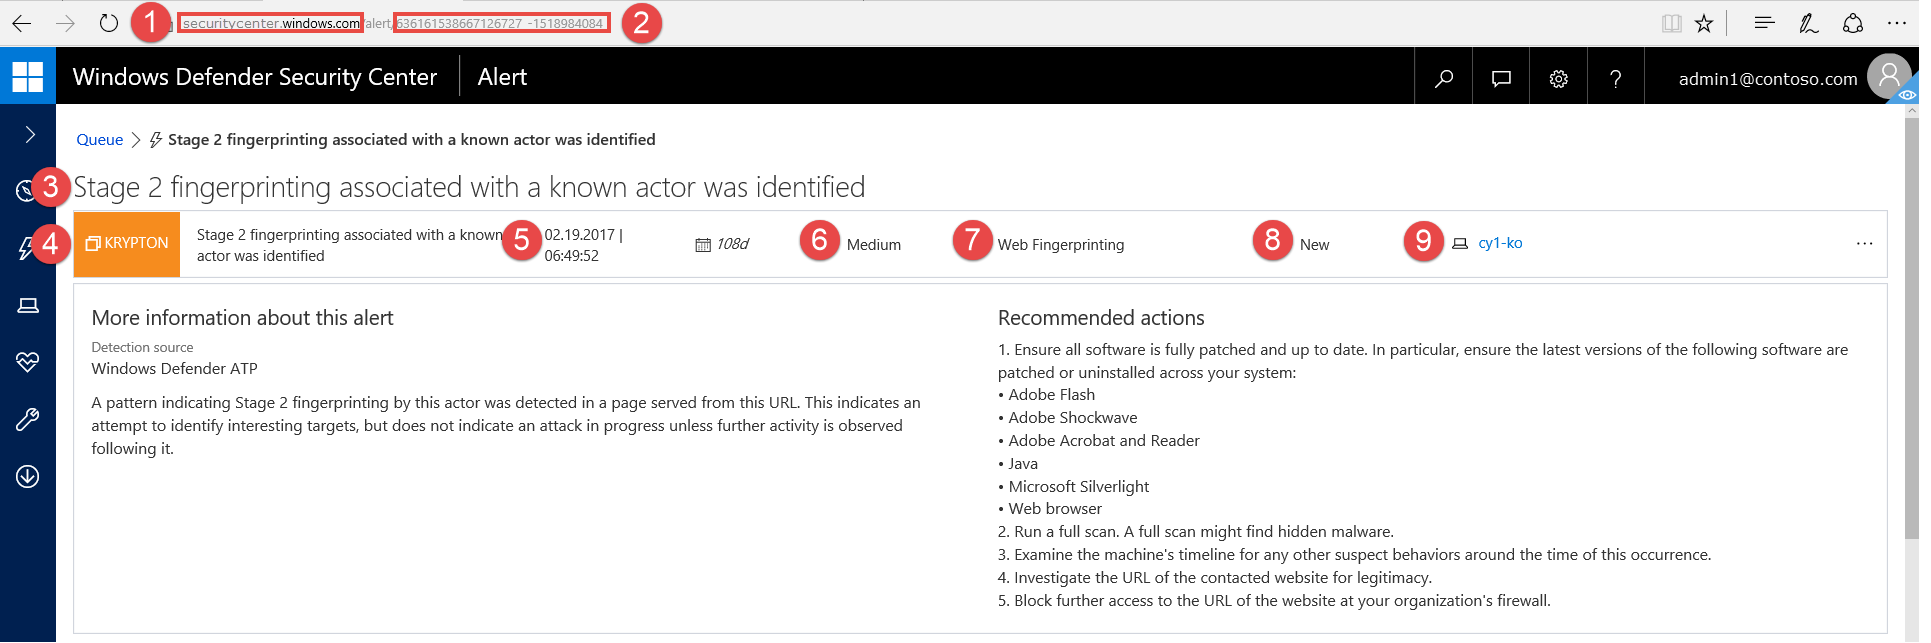1931x643 pixels.
Task: Open the settings gear icon
Action: point(1558,78)
